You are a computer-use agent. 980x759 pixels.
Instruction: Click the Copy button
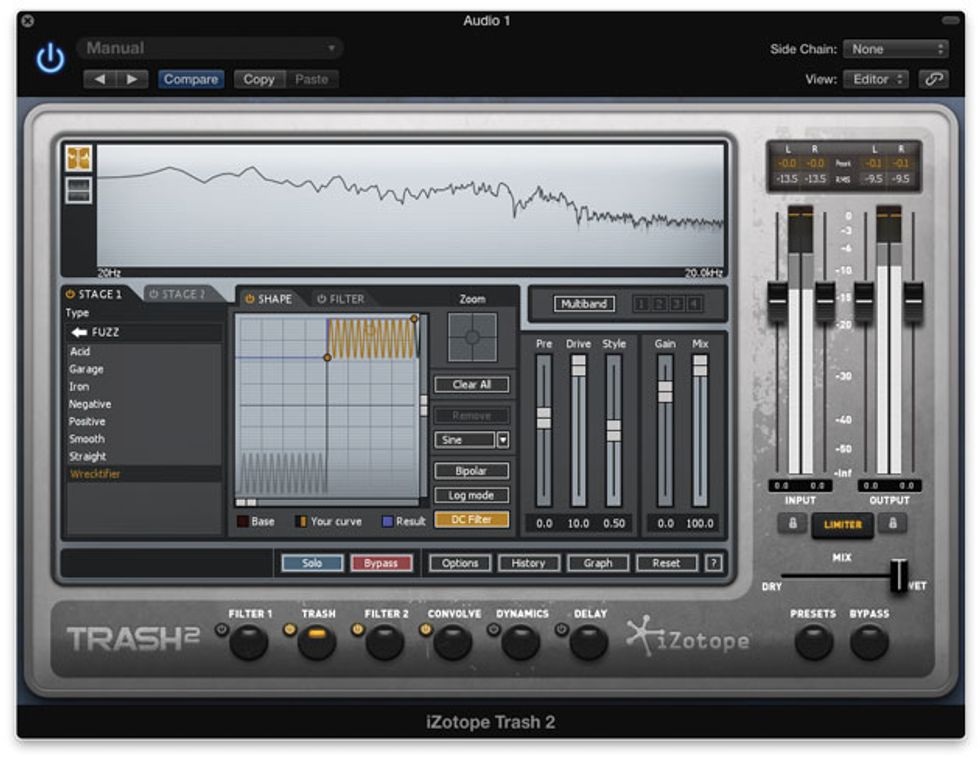[259, 79]
